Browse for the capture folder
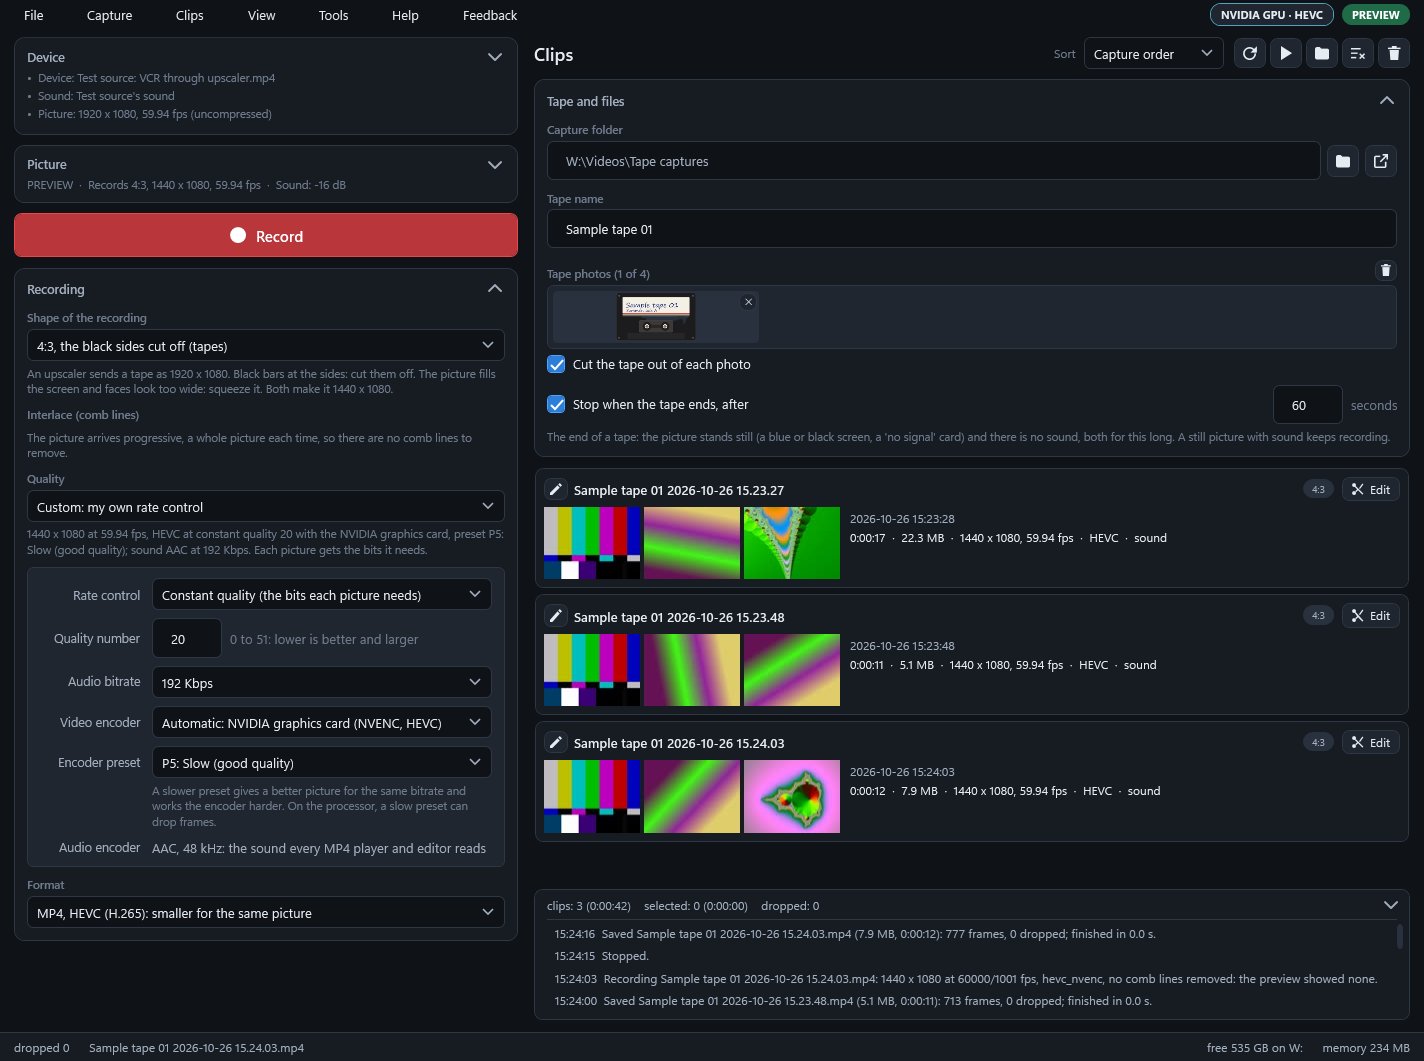The height and width of the screenshot is (1061, 1424). pos(1343,161)
